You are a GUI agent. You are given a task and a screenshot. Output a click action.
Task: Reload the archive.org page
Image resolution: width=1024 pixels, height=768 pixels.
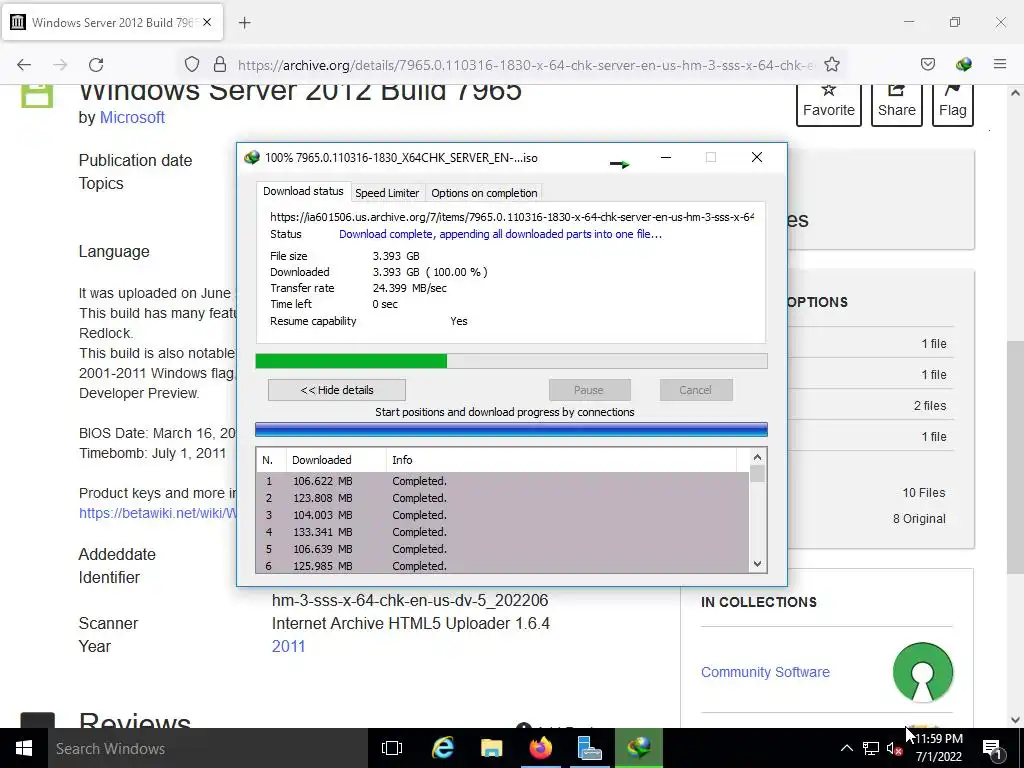[x=96, y=65]
